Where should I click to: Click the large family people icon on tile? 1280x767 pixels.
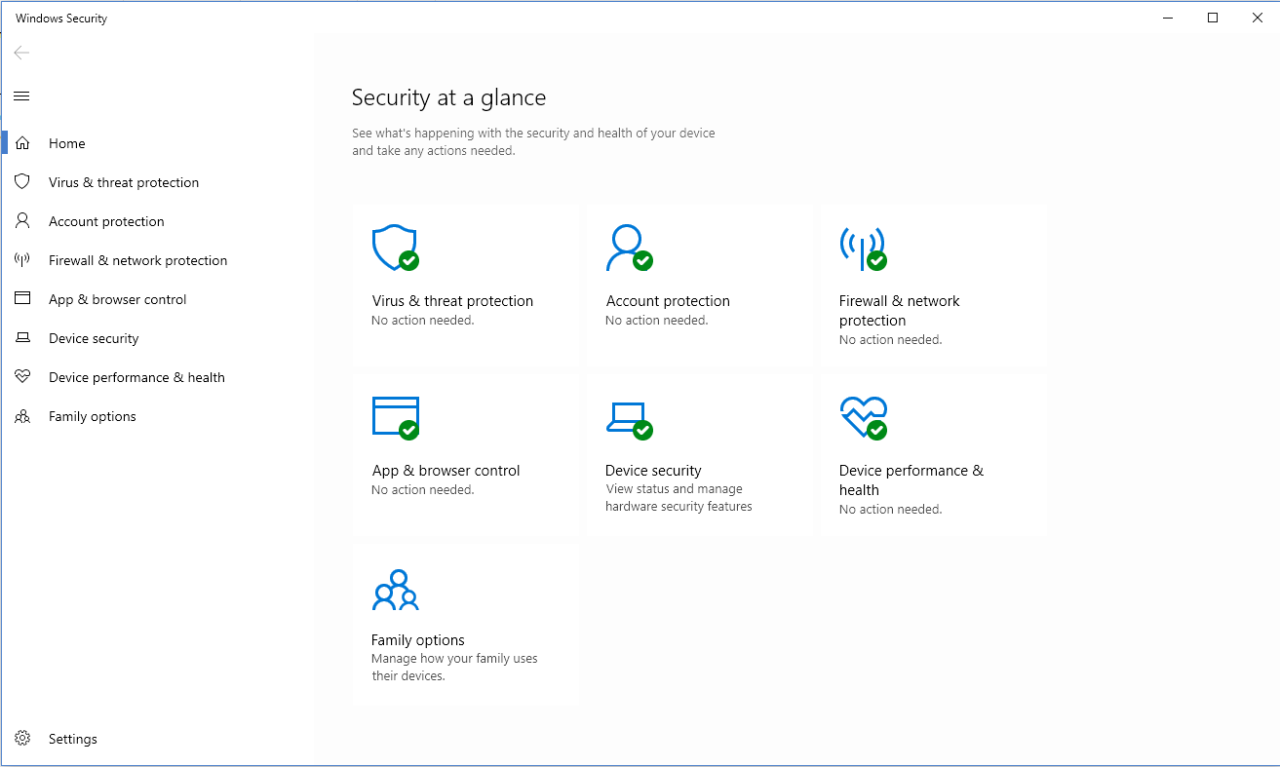(x=395, y=590)
